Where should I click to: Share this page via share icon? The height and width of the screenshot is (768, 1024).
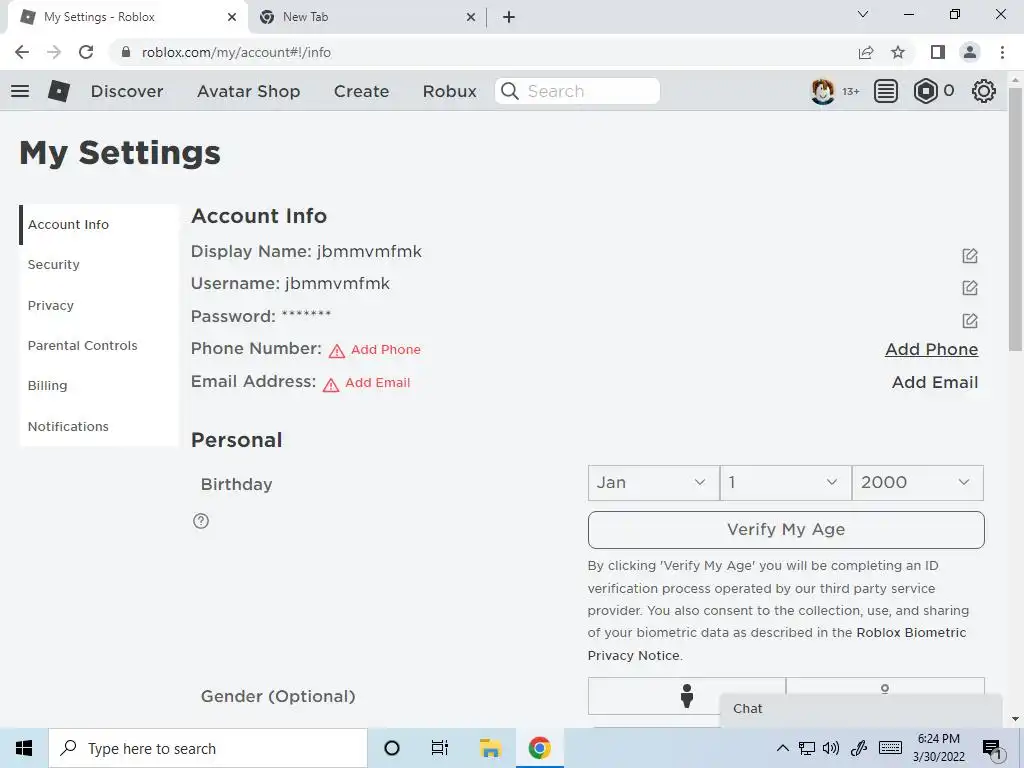click(x=866, y=52)
